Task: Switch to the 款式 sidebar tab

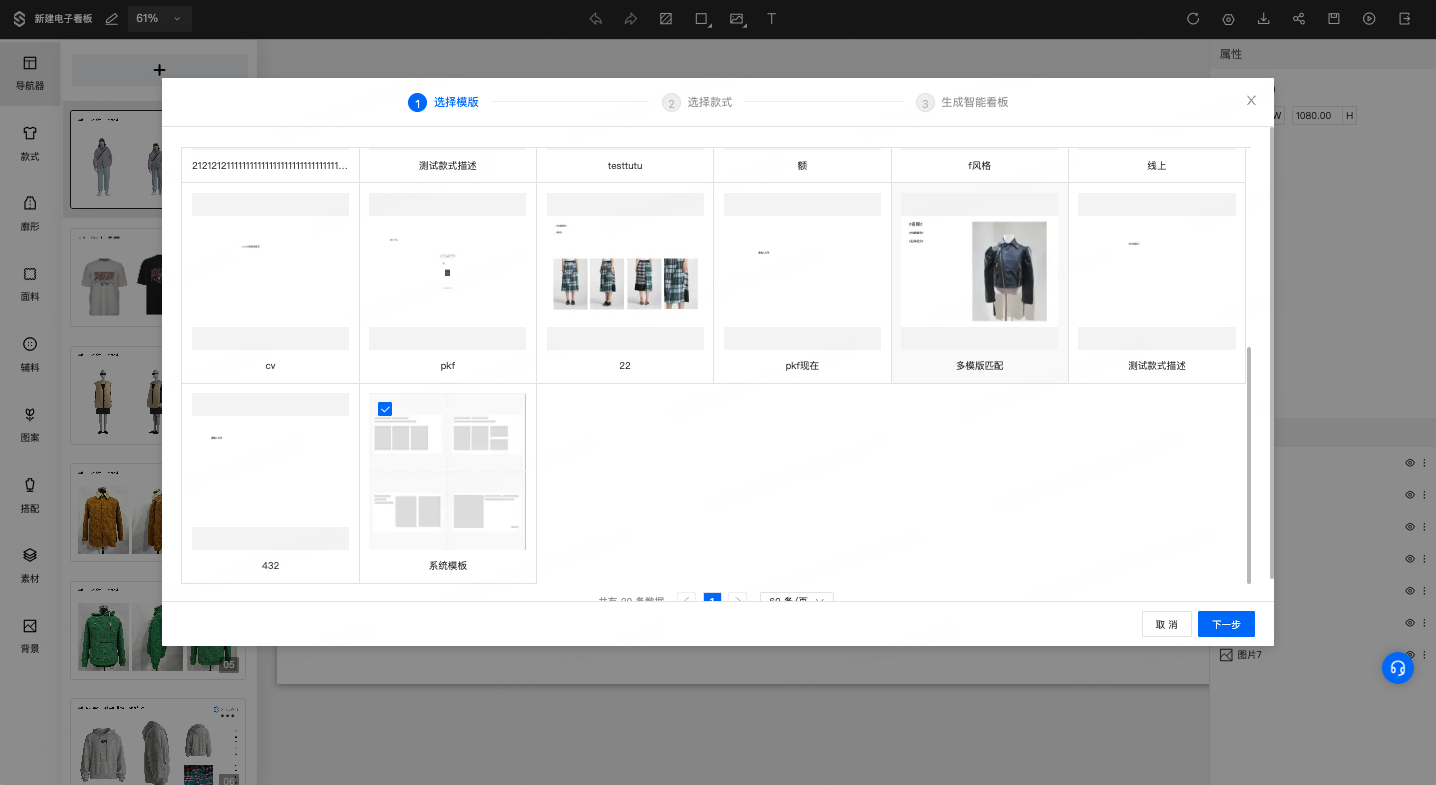Action: click(30, 143)
